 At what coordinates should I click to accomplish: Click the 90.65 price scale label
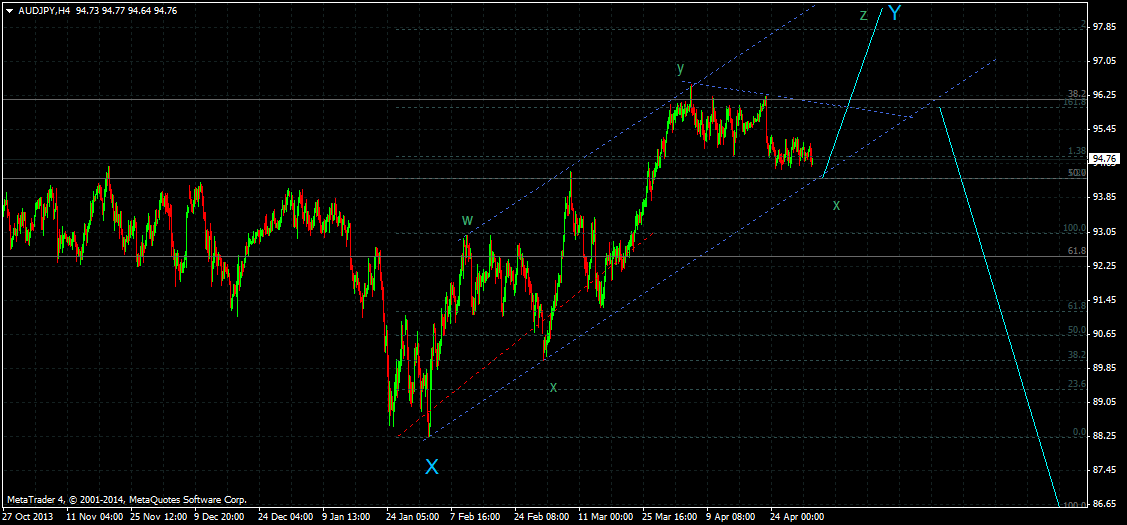pyautogui.click(x=1105, y=334)
